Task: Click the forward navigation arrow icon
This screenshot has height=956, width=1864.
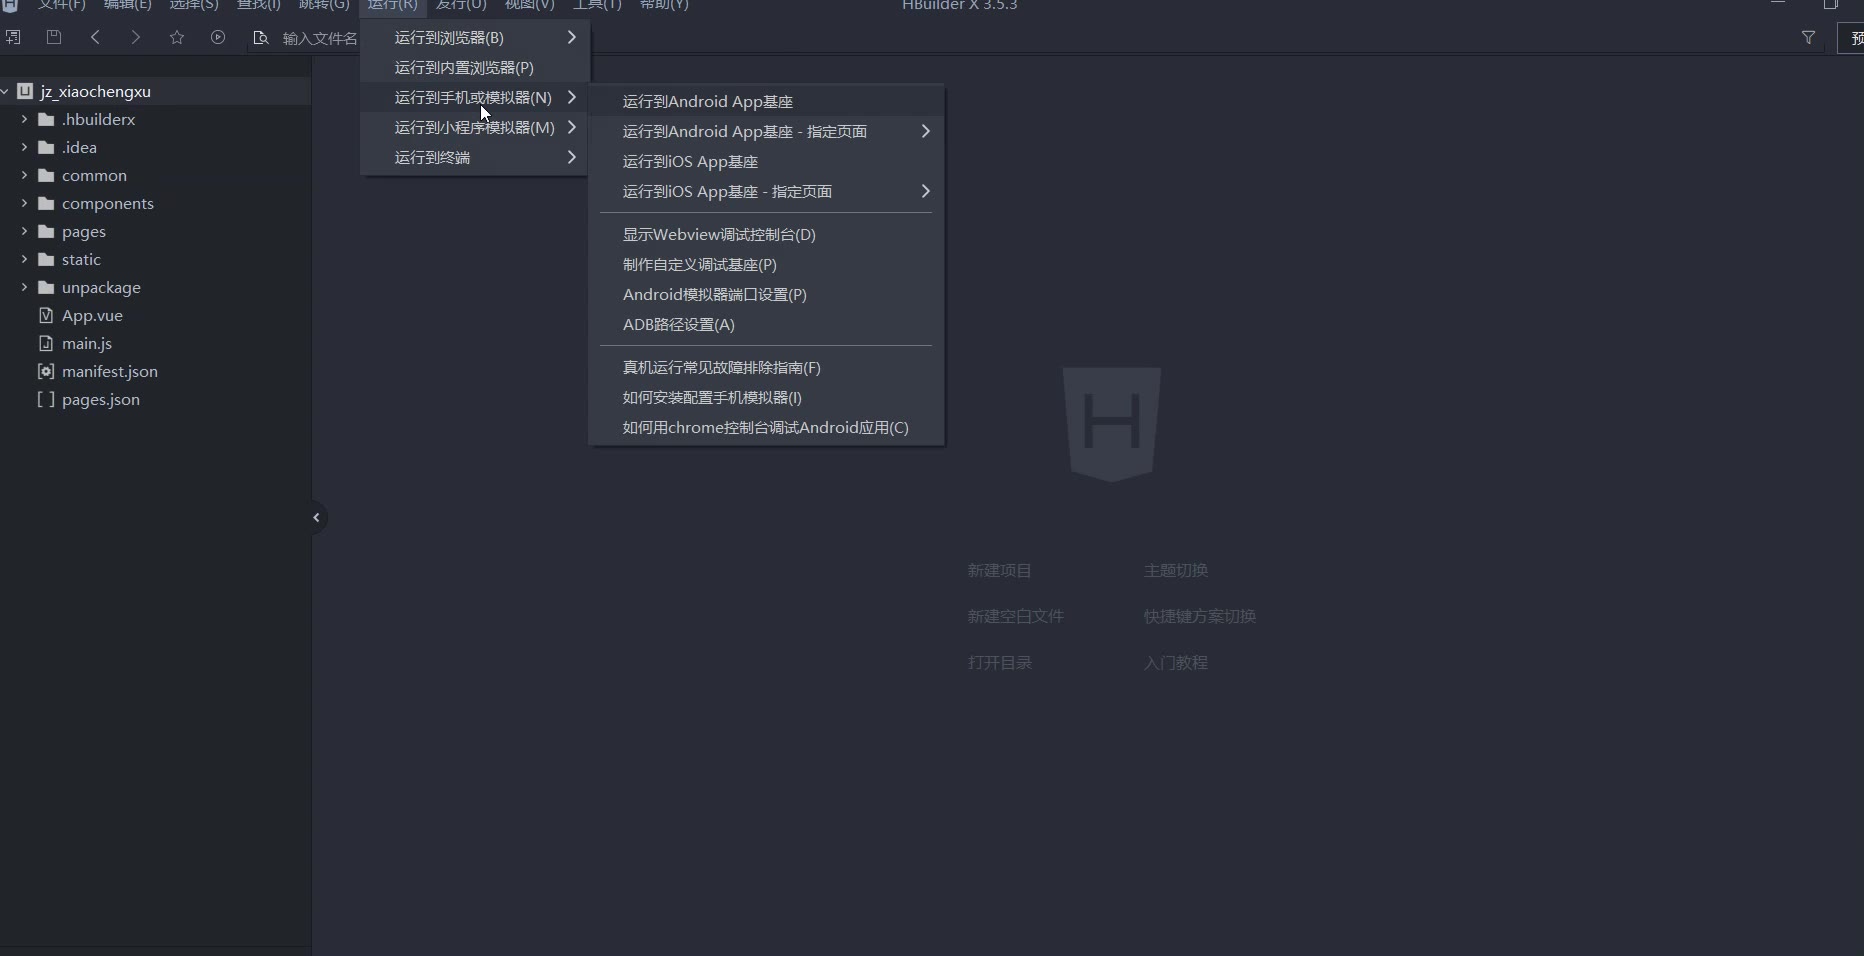Action: 136,37
